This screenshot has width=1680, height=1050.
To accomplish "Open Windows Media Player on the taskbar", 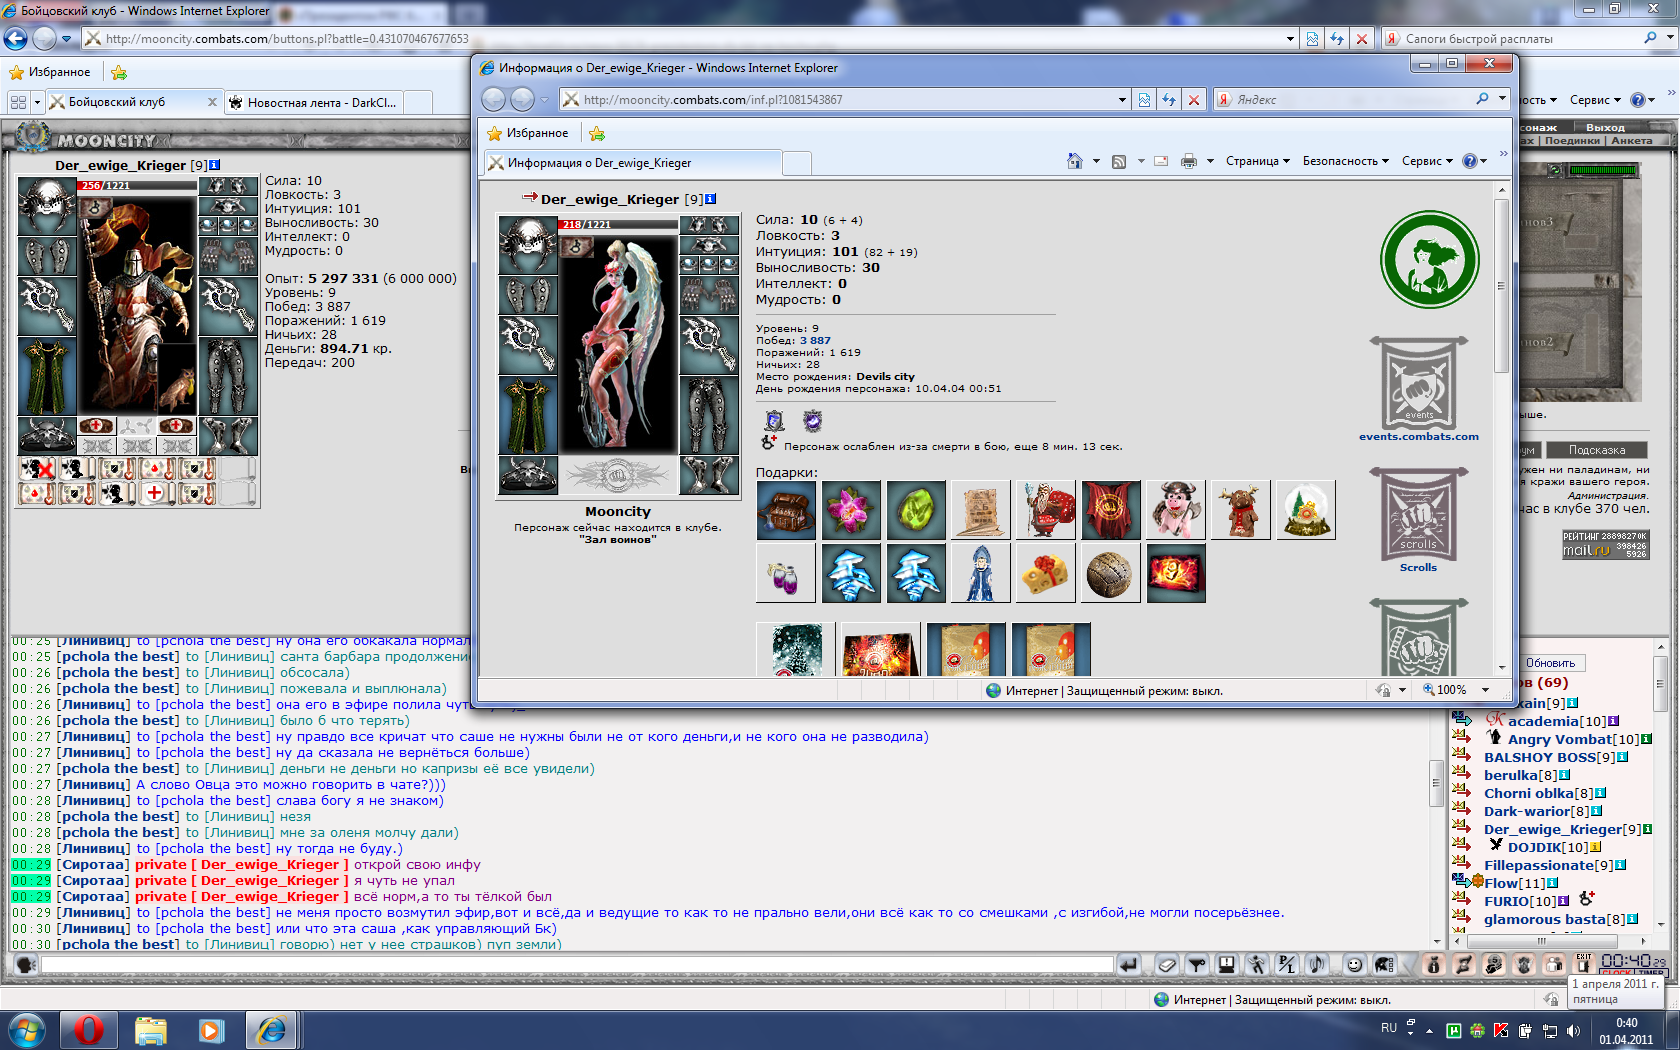I will point(211,1030).
